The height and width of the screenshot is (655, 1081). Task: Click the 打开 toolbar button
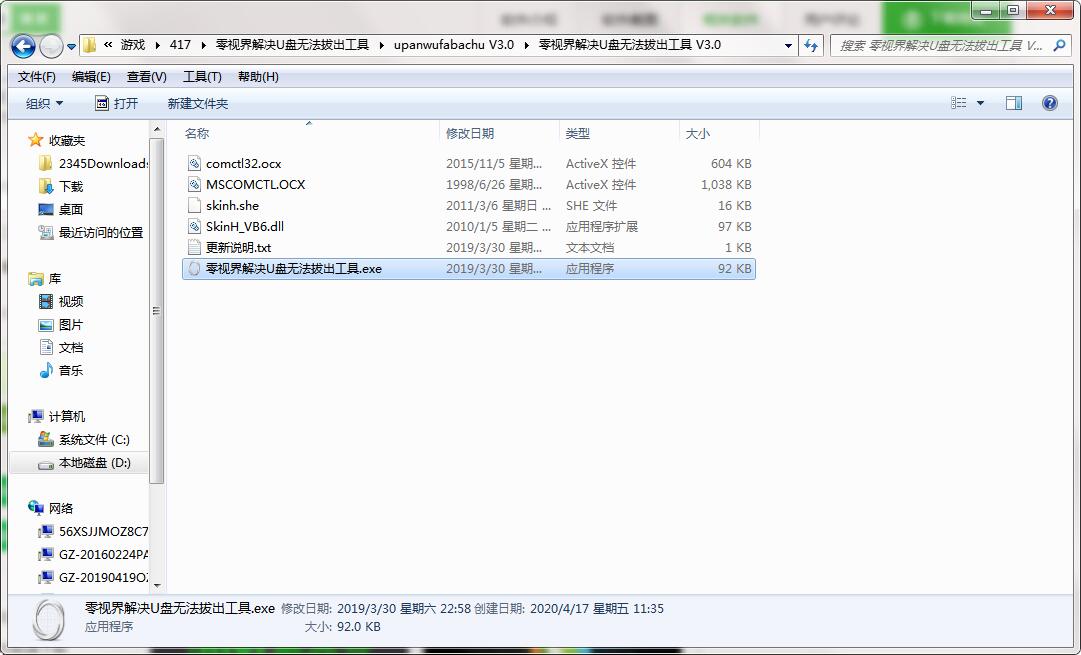pos(117,103)
